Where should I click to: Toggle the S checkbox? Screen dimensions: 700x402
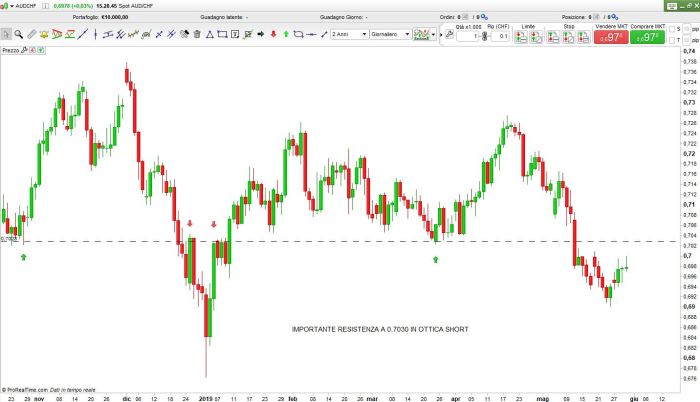click(x=672, y=29)
